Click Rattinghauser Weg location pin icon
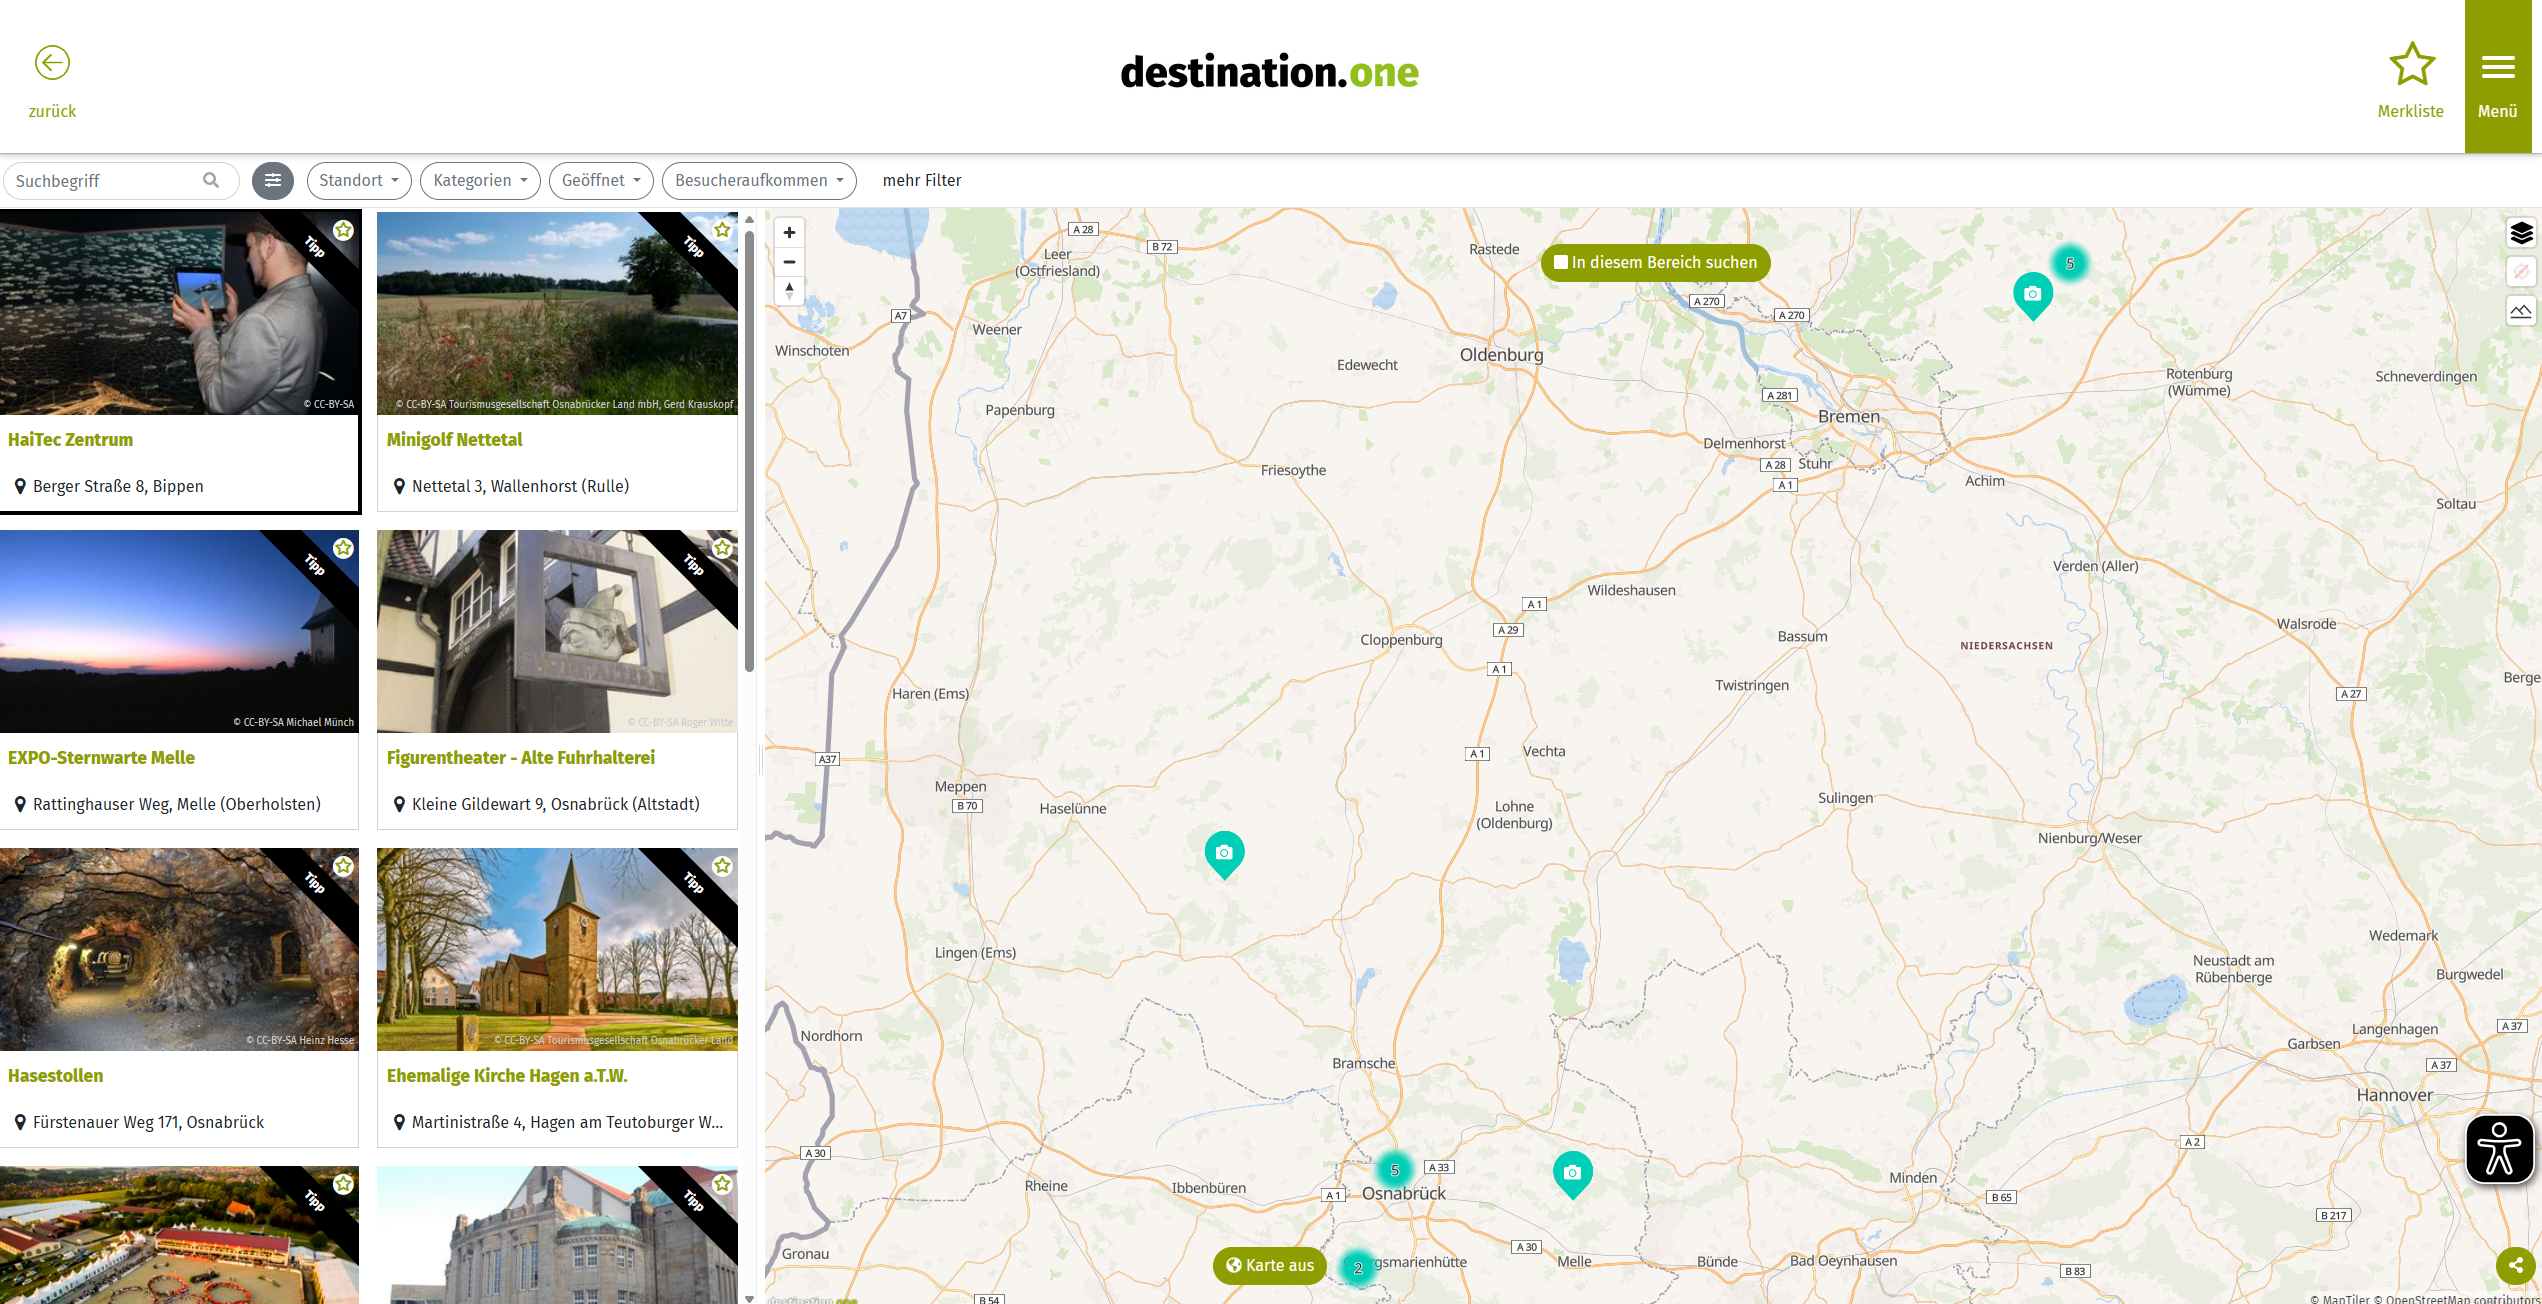The width and height of the screenshot is (2542, 1304). tap(20, 804)
